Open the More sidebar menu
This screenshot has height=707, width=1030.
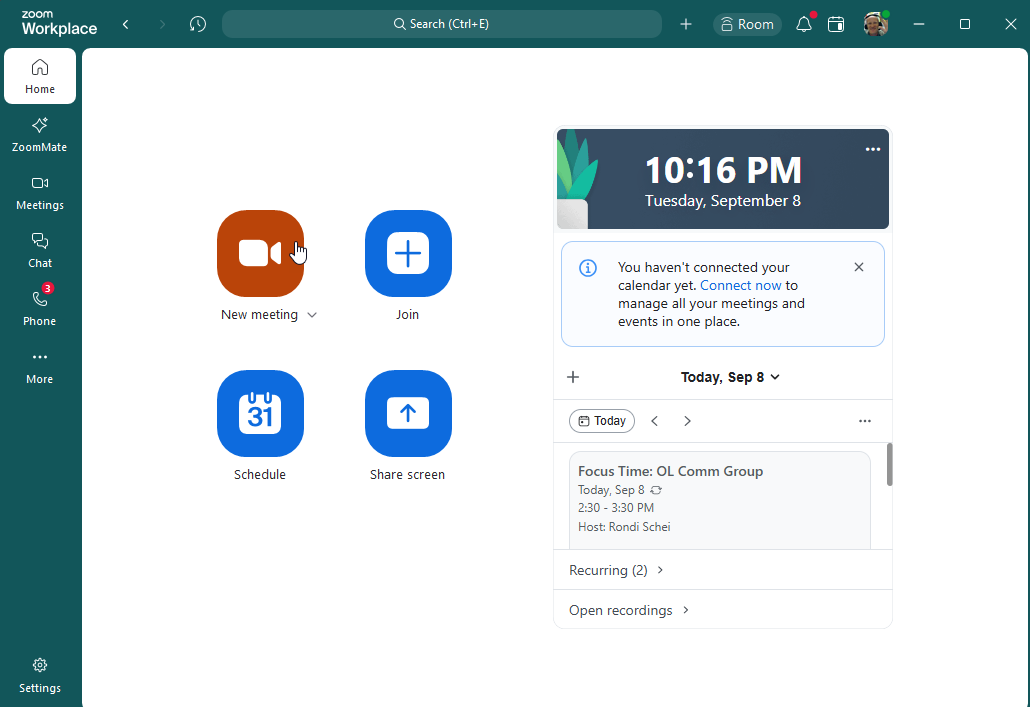pyautogui.click(x=40, y=367)
